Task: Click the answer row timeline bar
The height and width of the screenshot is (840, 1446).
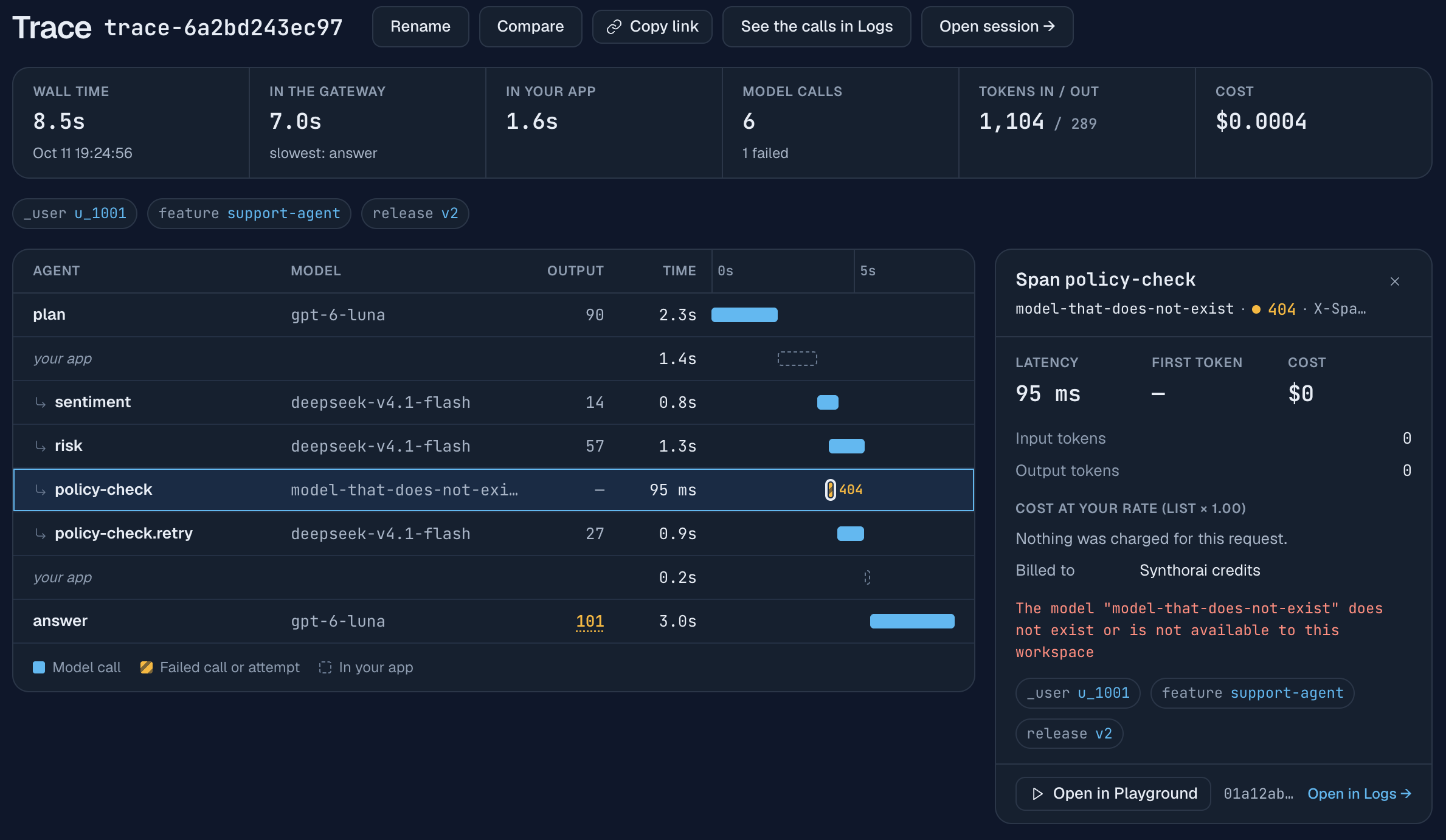Action: pos(912,621)
